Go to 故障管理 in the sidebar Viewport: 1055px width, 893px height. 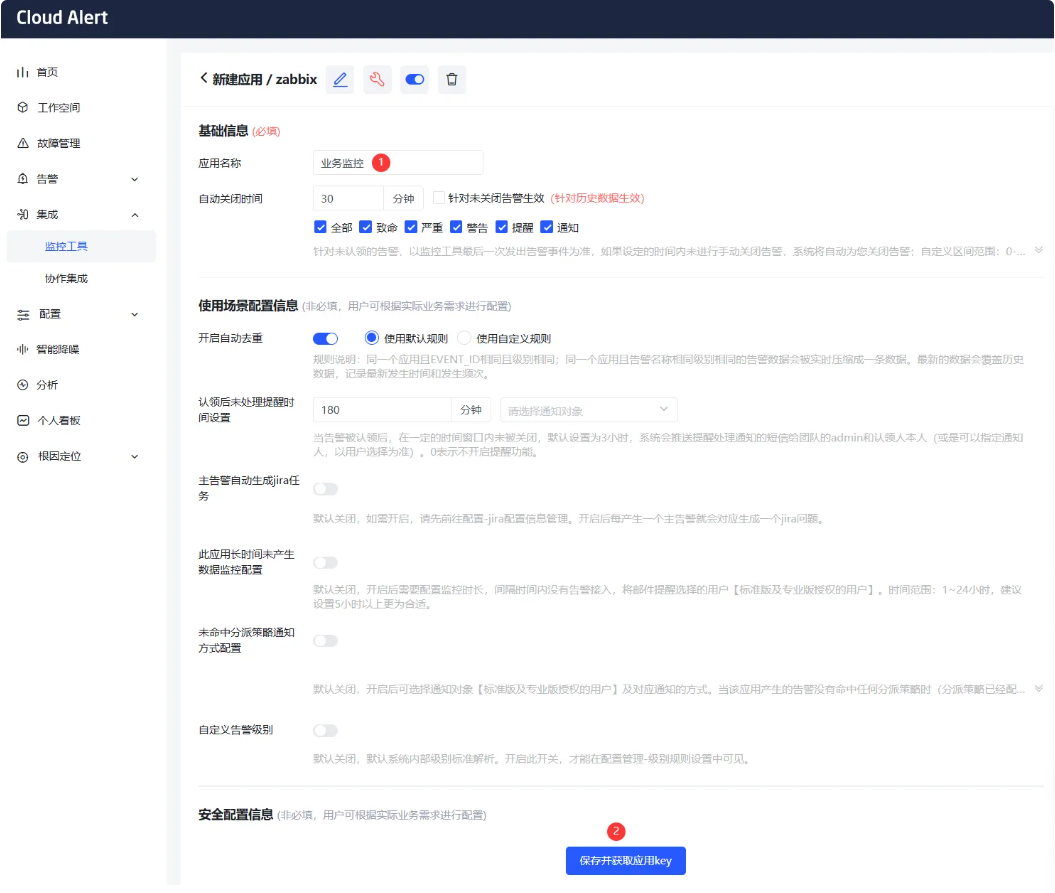coord(58,143)
